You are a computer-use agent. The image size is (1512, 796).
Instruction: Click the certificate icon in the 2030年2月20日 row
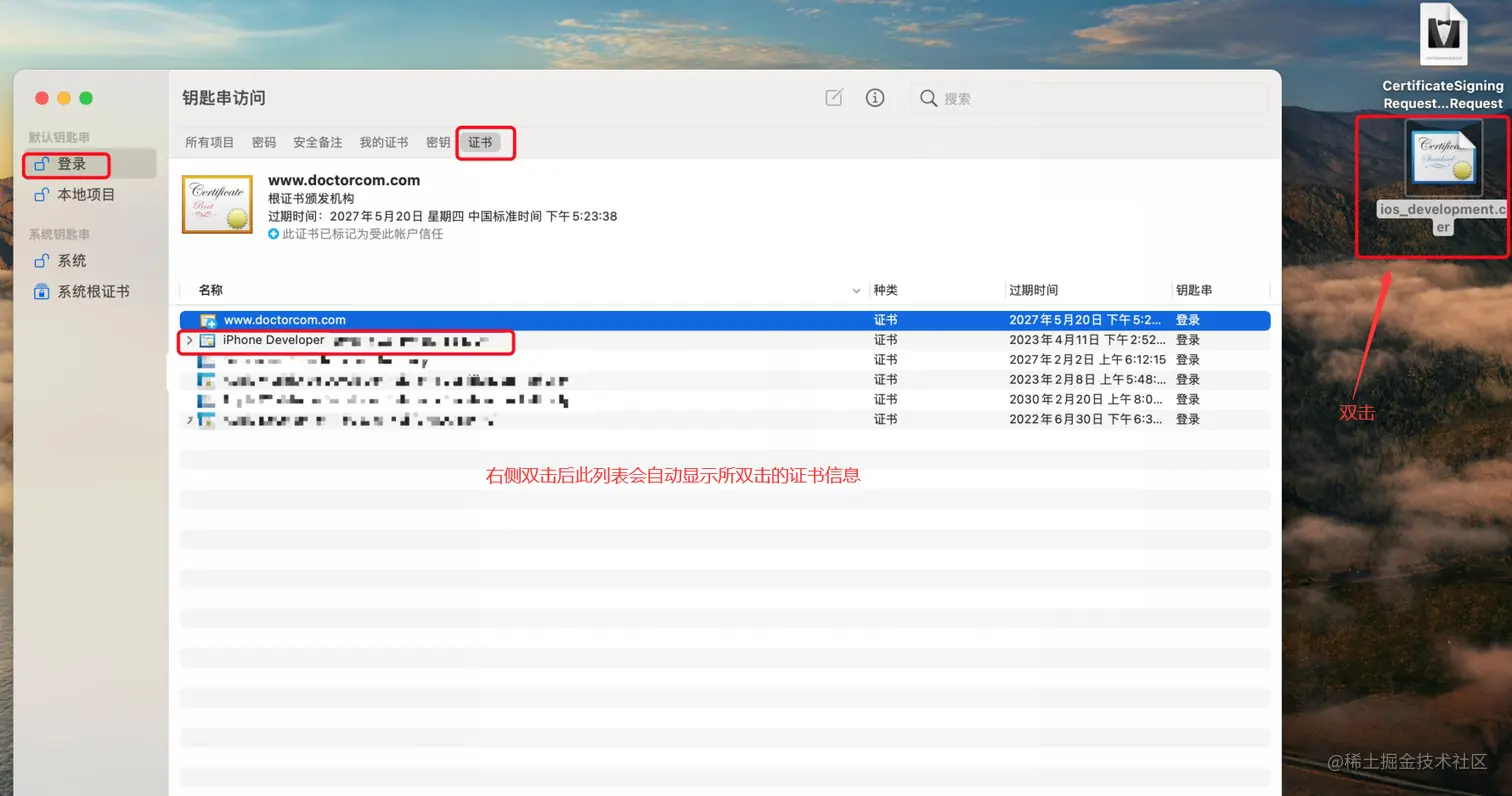(x=207, y=401)
